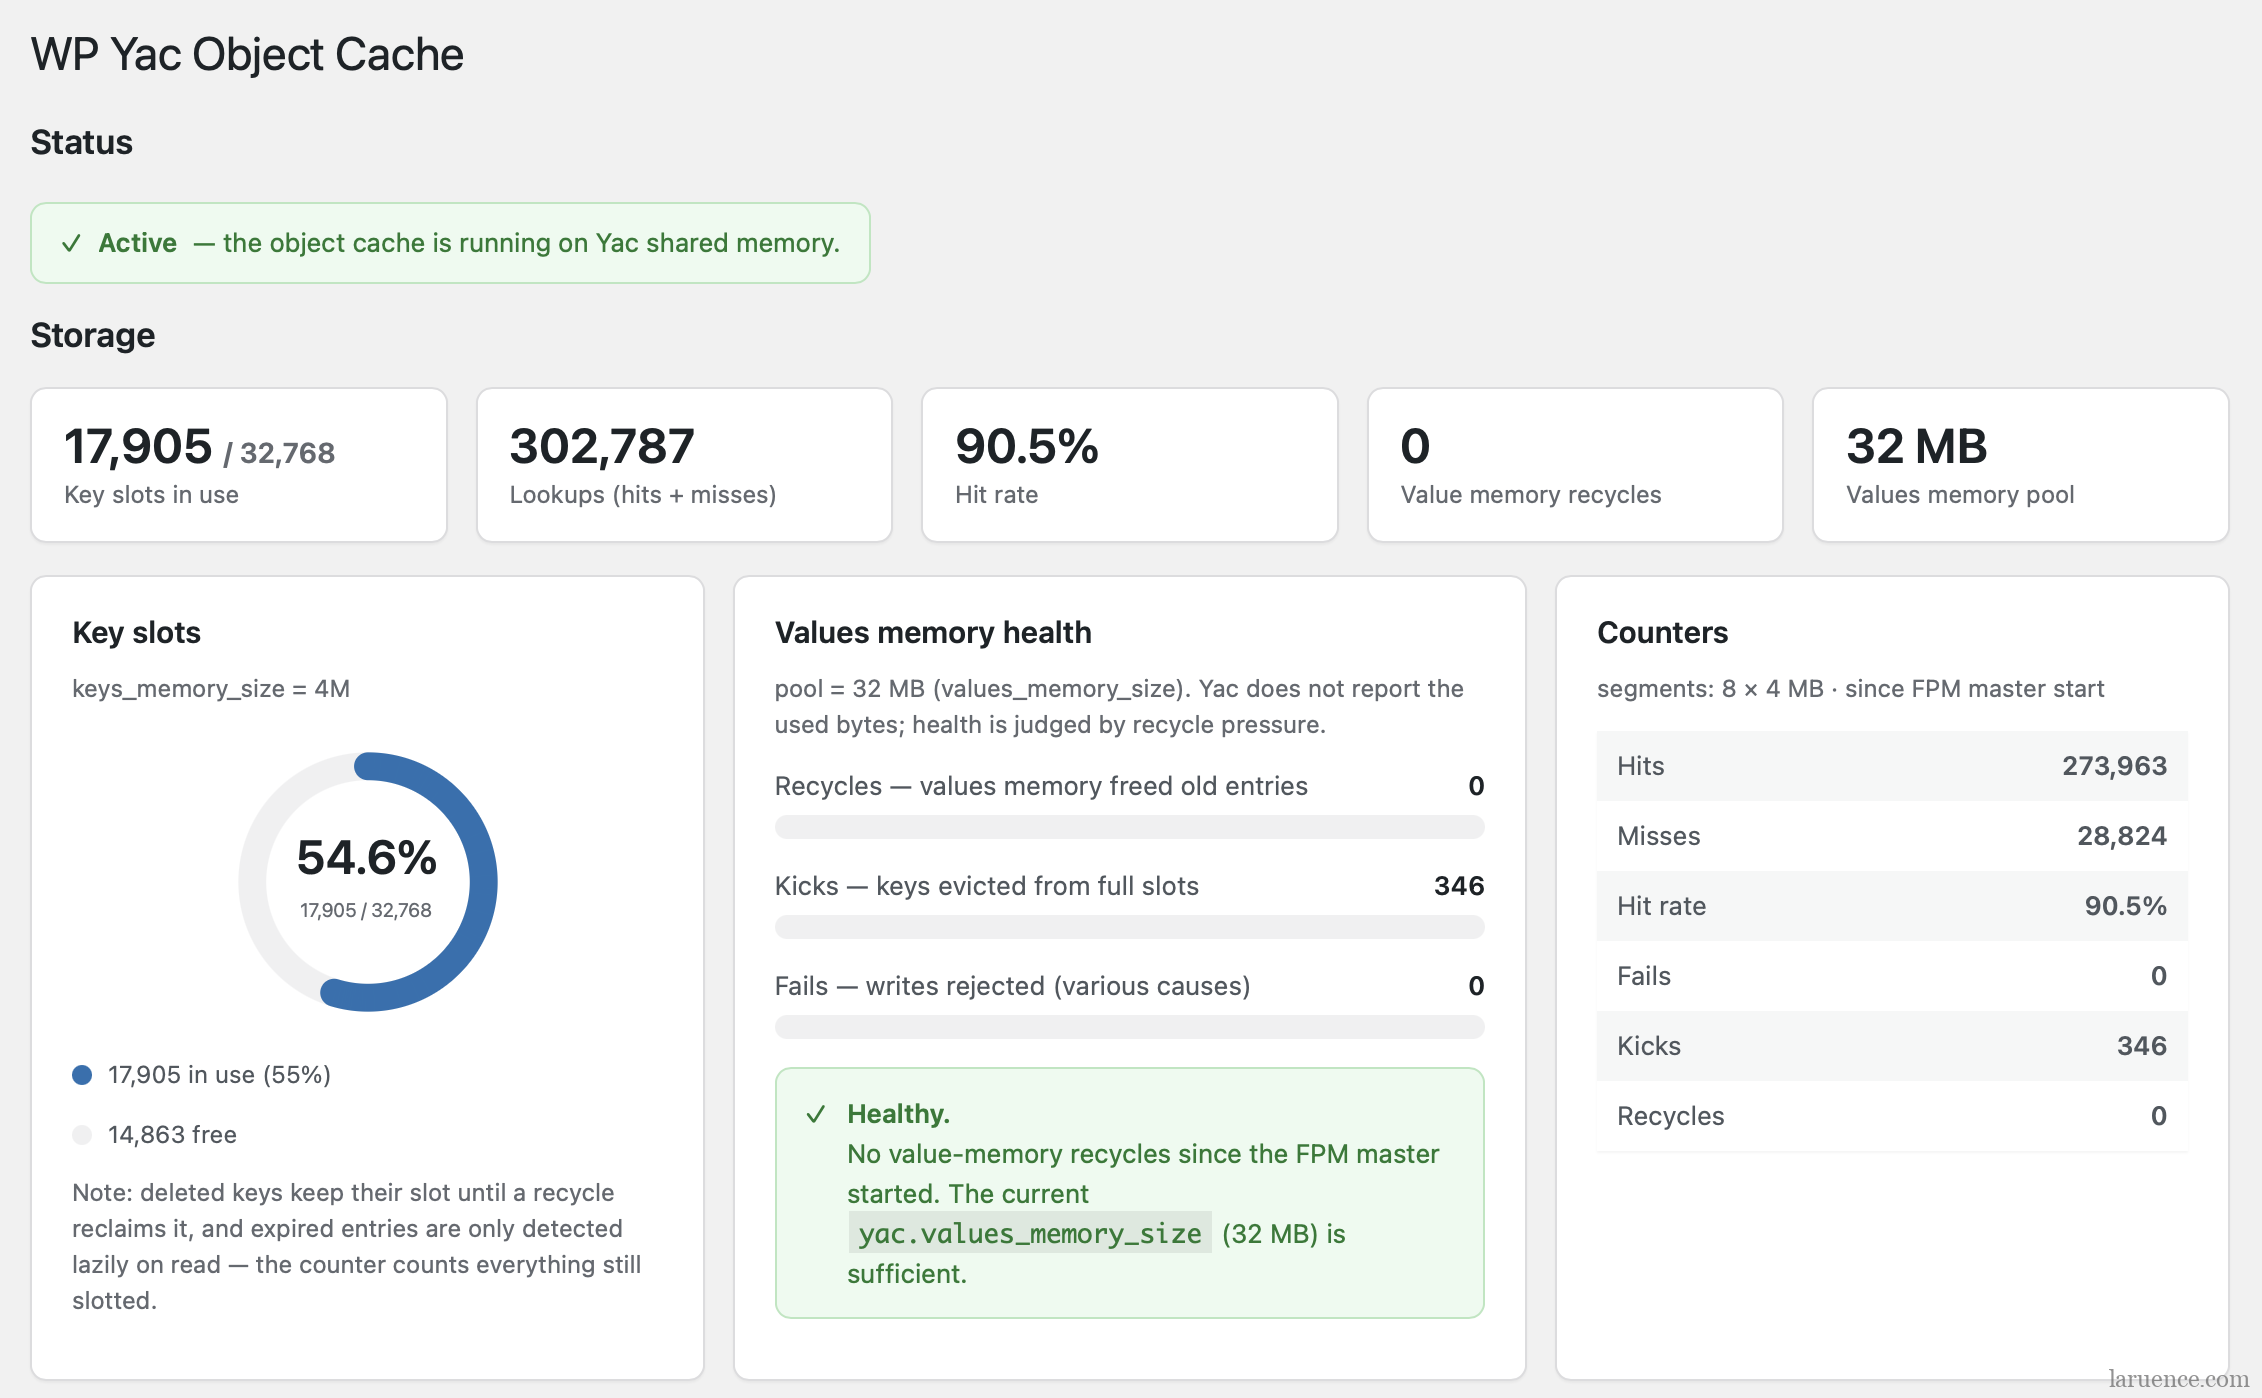Screen dimensions: 2262x1398
Task: Select the grey legend dot for 14,863 free
Action: (82, 1135)
